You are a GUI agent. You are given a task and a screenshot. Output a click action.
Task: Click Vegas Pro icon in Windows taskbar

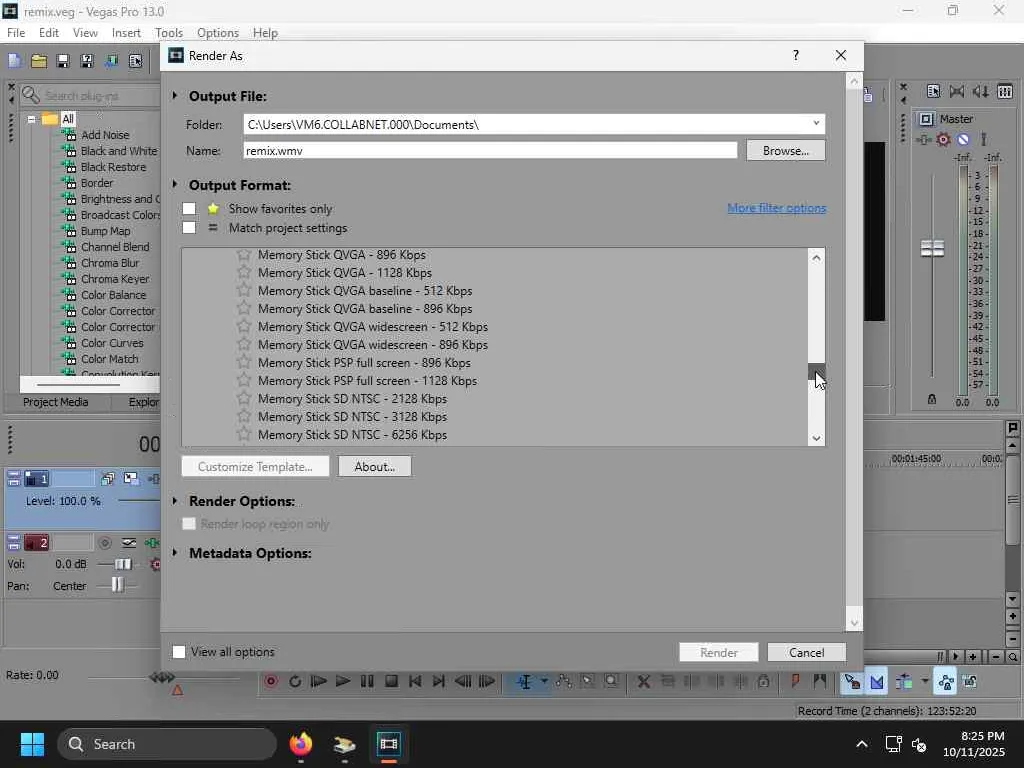click(x=389, y=744)
